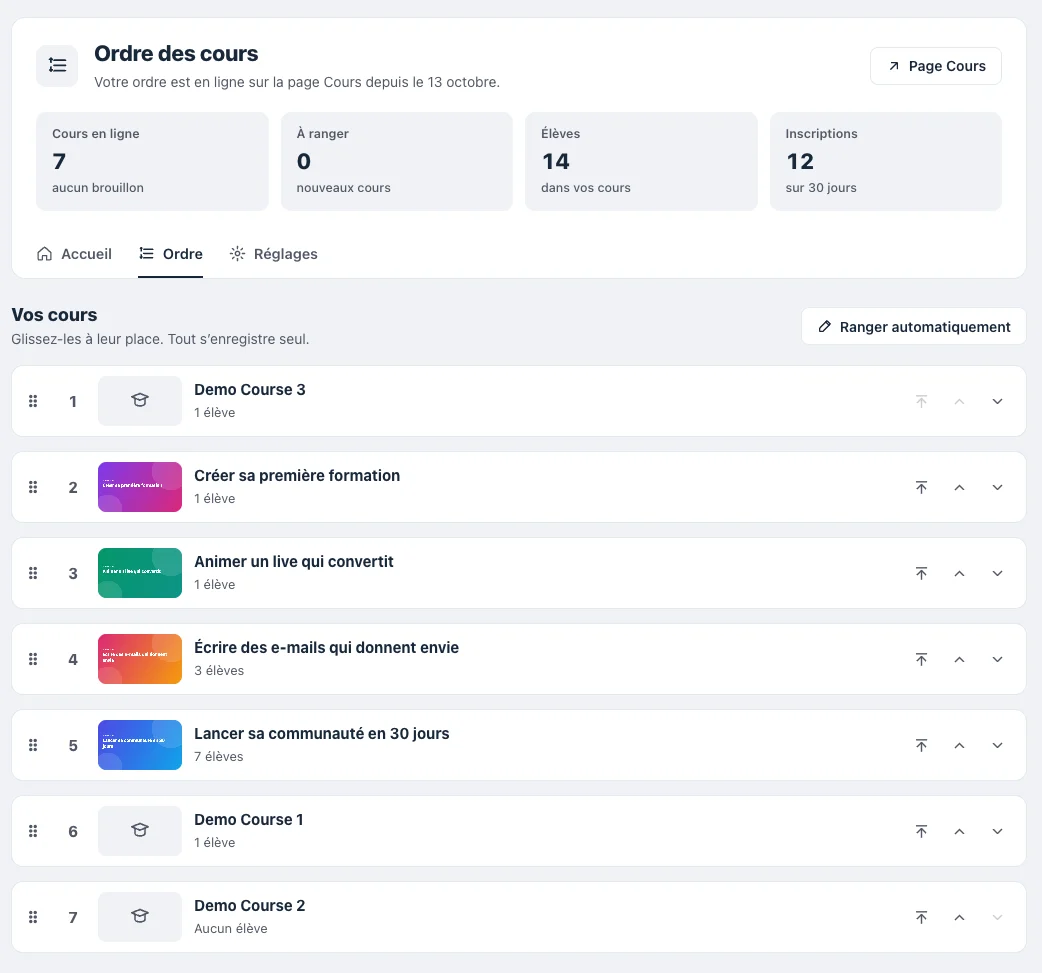
Task: Move Créer sa première formation up one
Action: click(959, 487)
